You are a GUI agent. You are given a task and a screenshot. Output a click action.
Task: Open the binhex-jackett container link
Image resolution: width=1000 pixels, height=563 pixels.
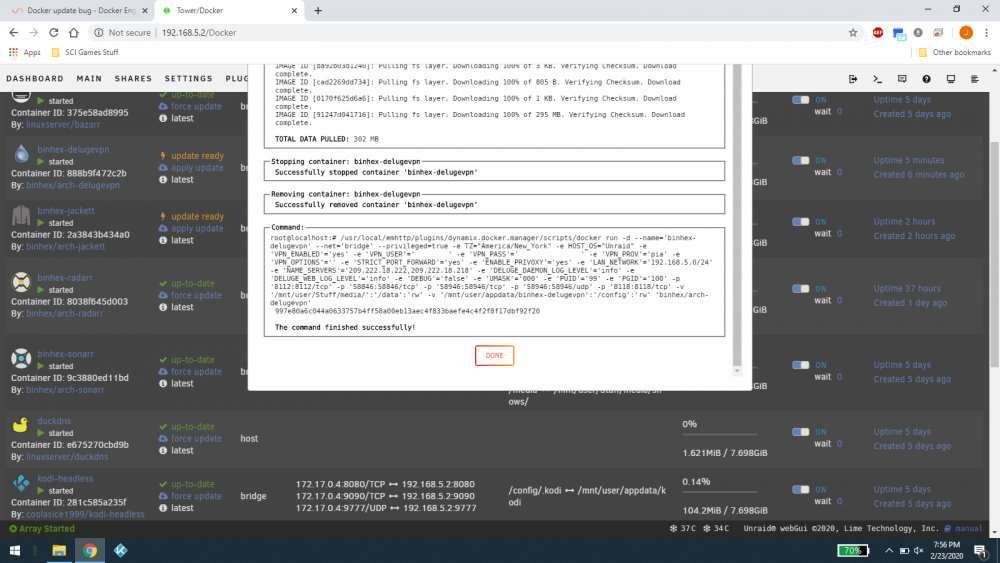click(x=66, y=211)
